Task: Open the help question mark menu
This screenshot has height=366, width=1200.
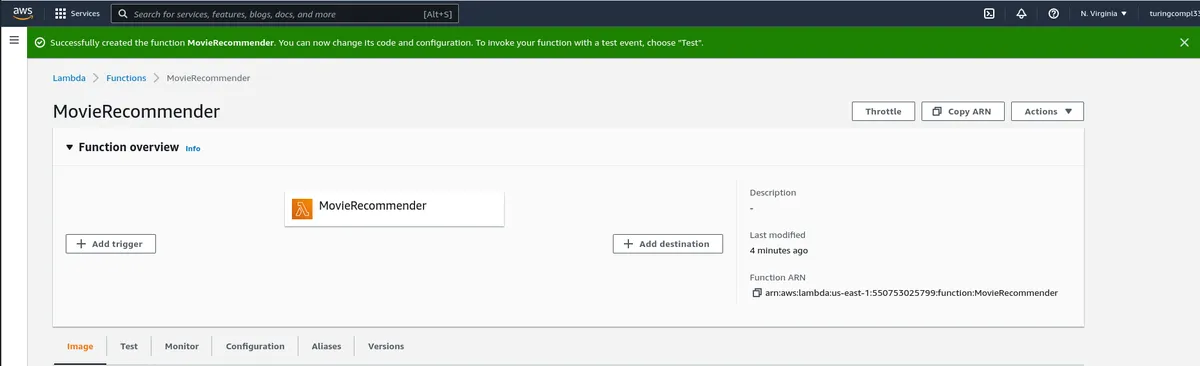Action: tap(1053, 14)
